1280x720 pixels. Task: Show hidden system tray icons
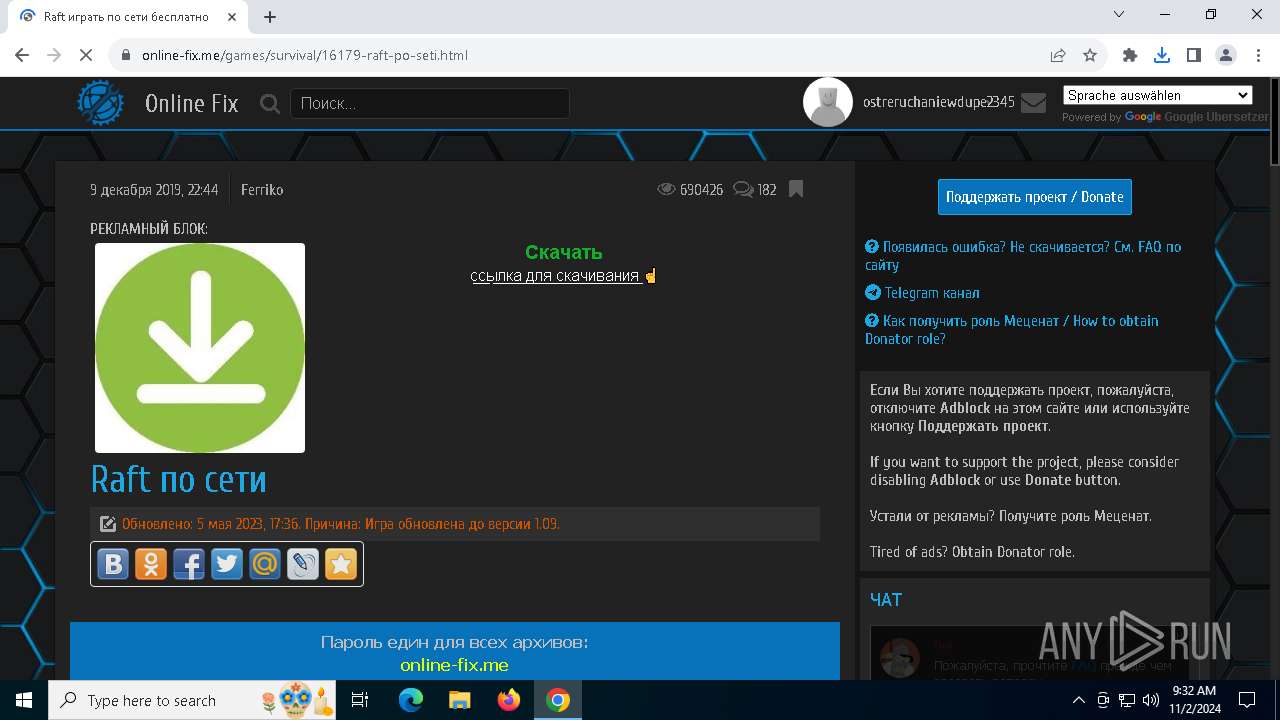tap(1078, 700)
